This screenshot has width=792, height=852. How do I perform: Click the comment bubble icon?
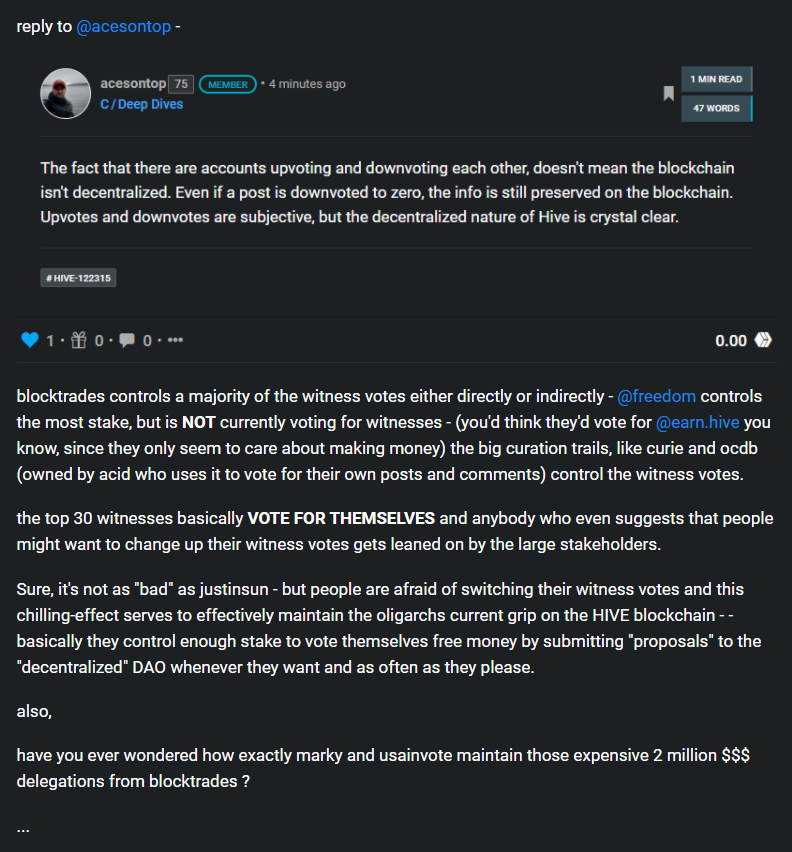127,340
